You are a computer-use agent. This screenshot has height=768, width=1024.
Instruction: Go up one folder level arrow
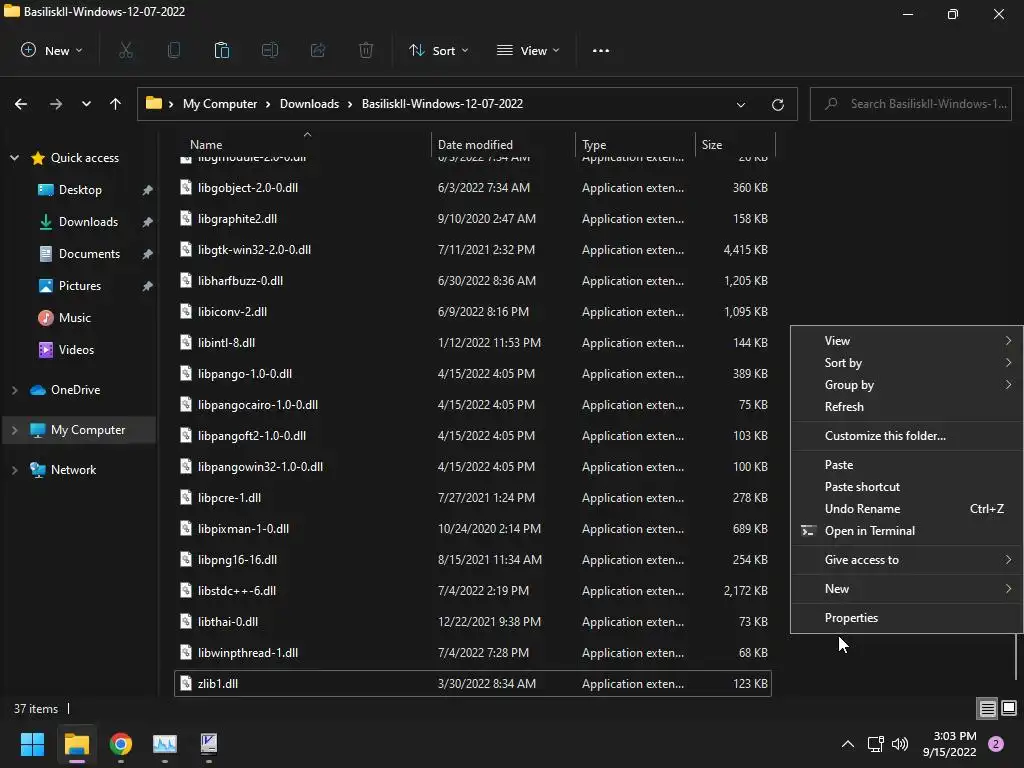pyautogui.click(x=116, y=104)
